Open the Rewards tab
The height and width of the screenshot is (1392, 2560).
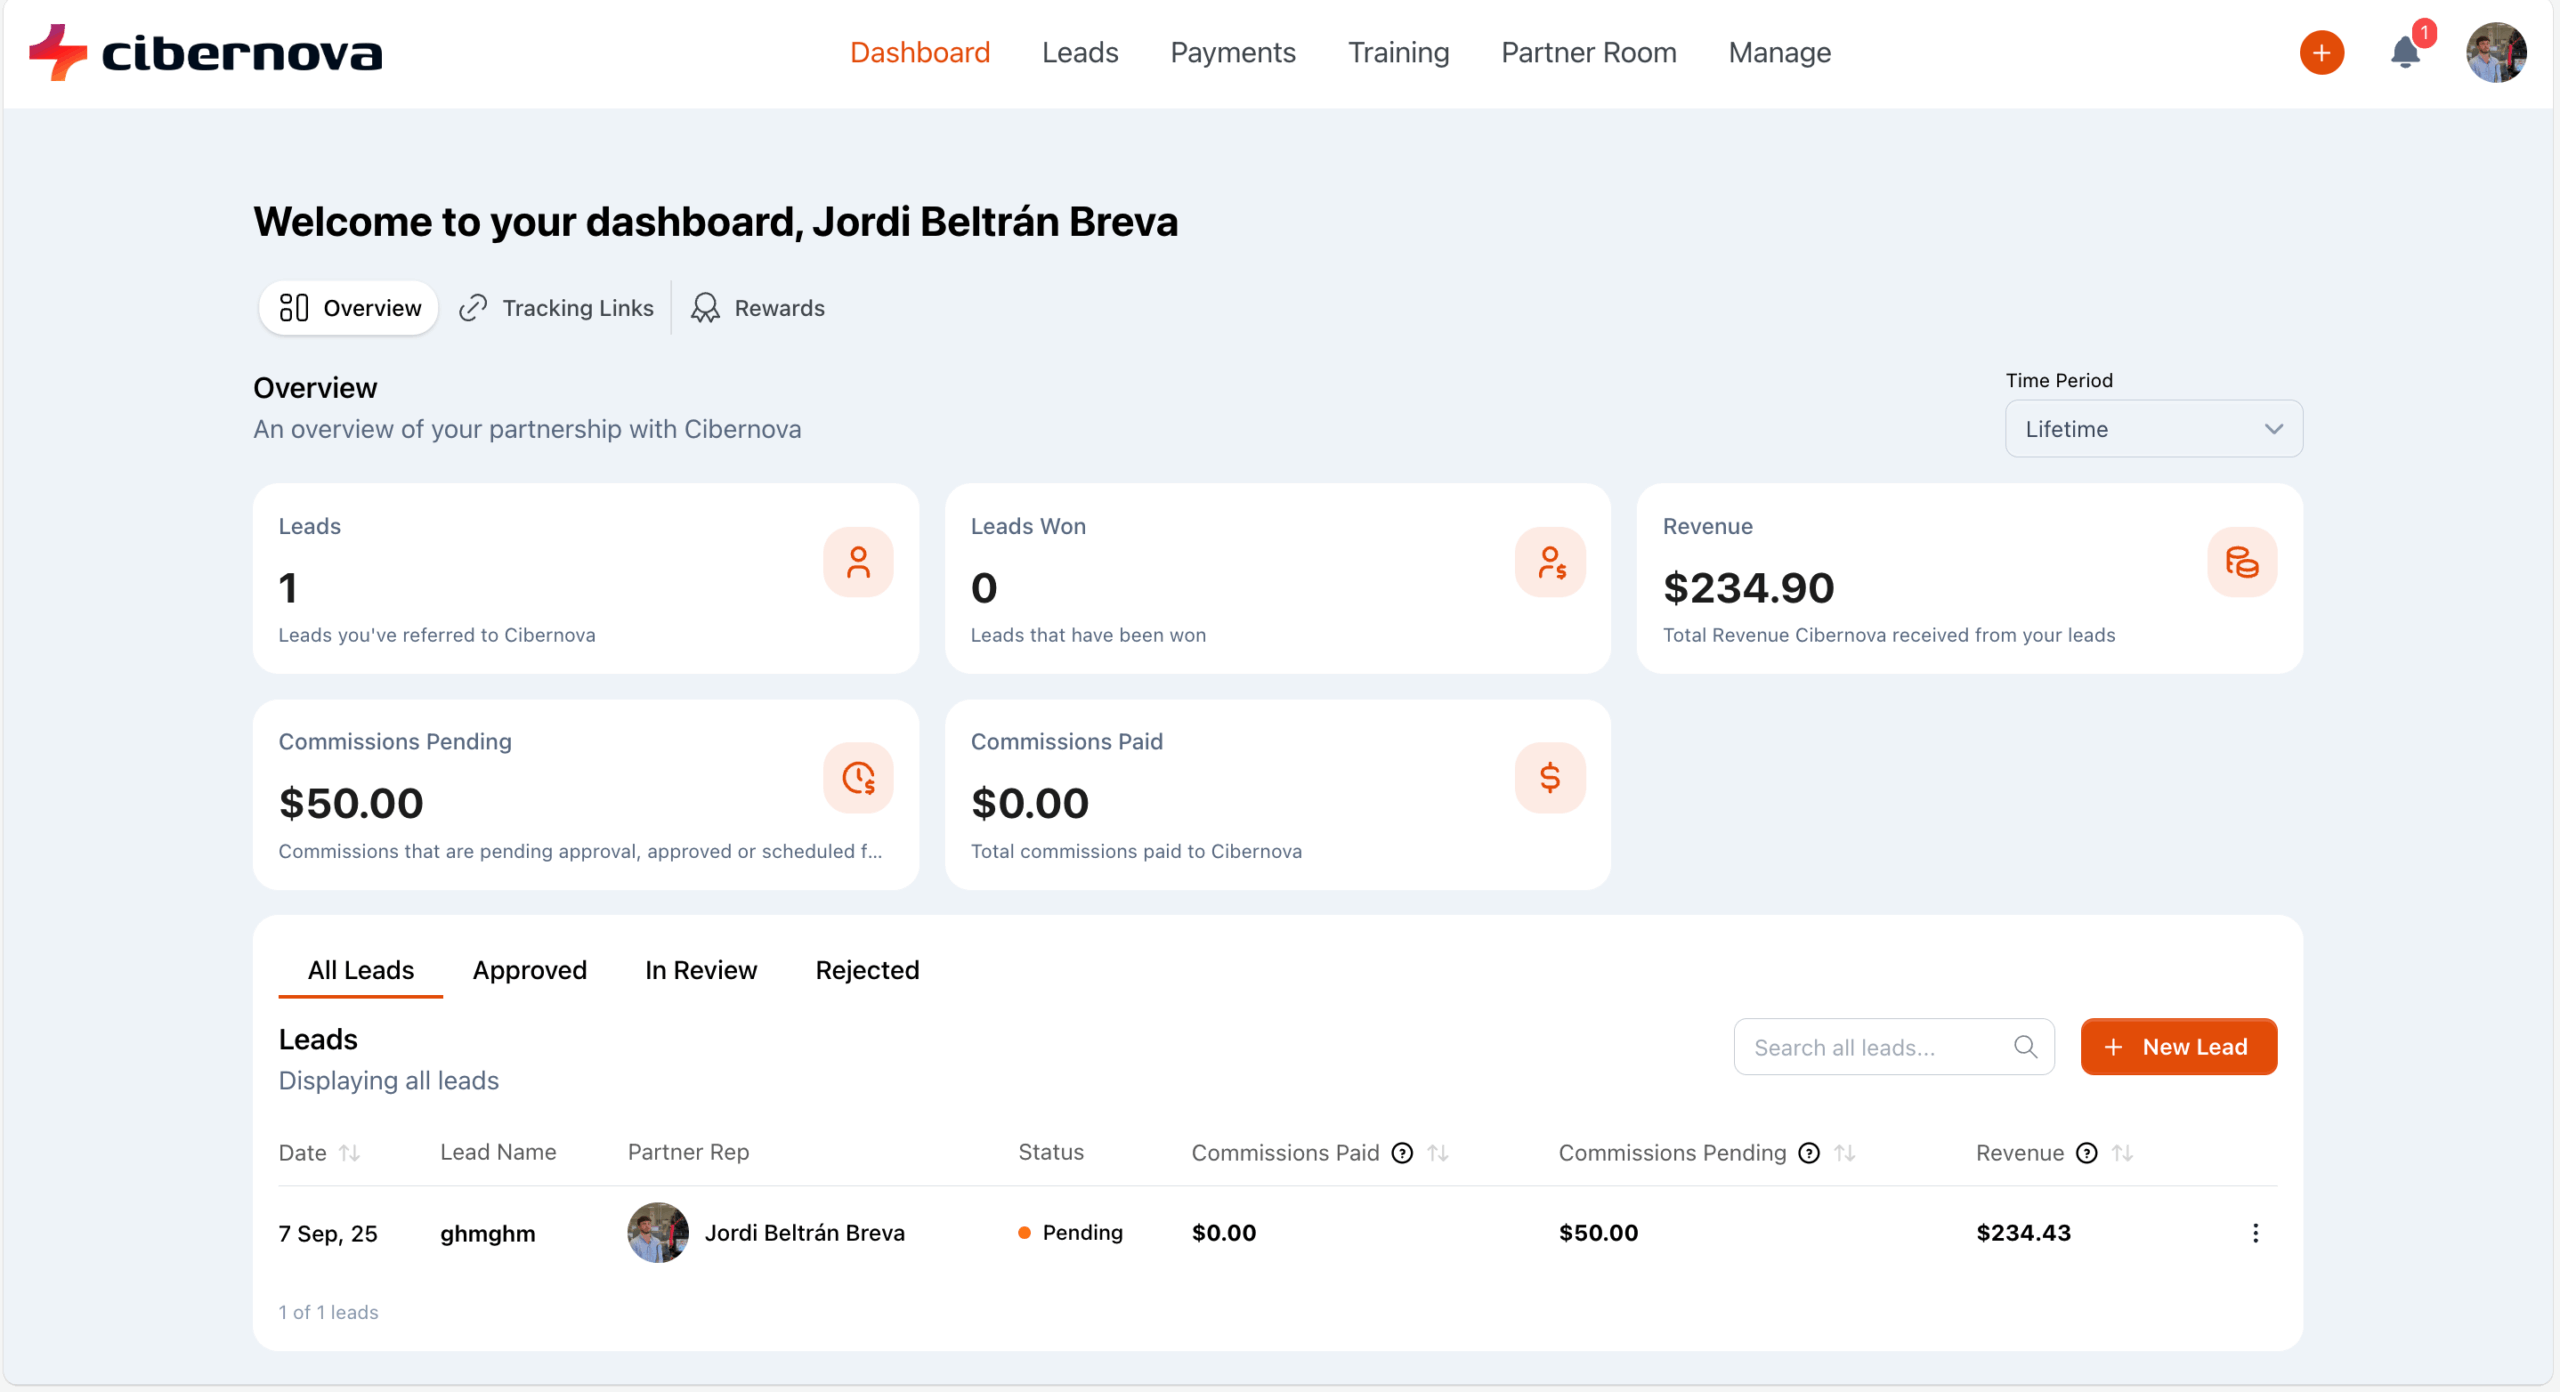[758, 308]
